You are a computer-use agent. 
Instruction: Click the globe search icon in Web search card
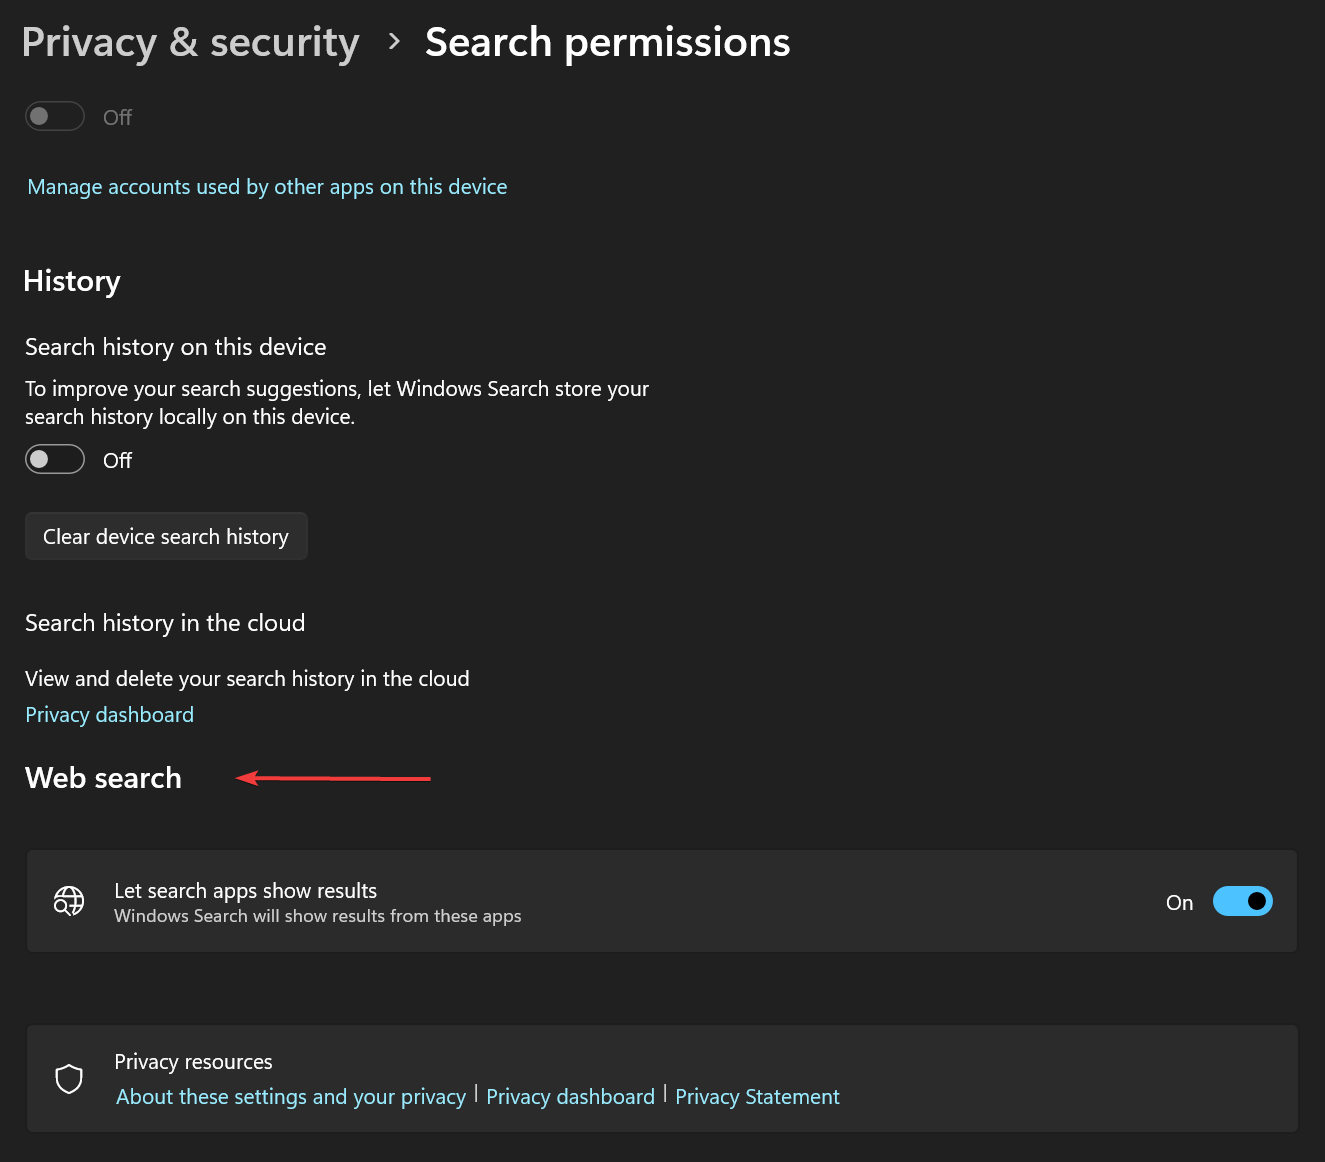click(x=69, y=902)
